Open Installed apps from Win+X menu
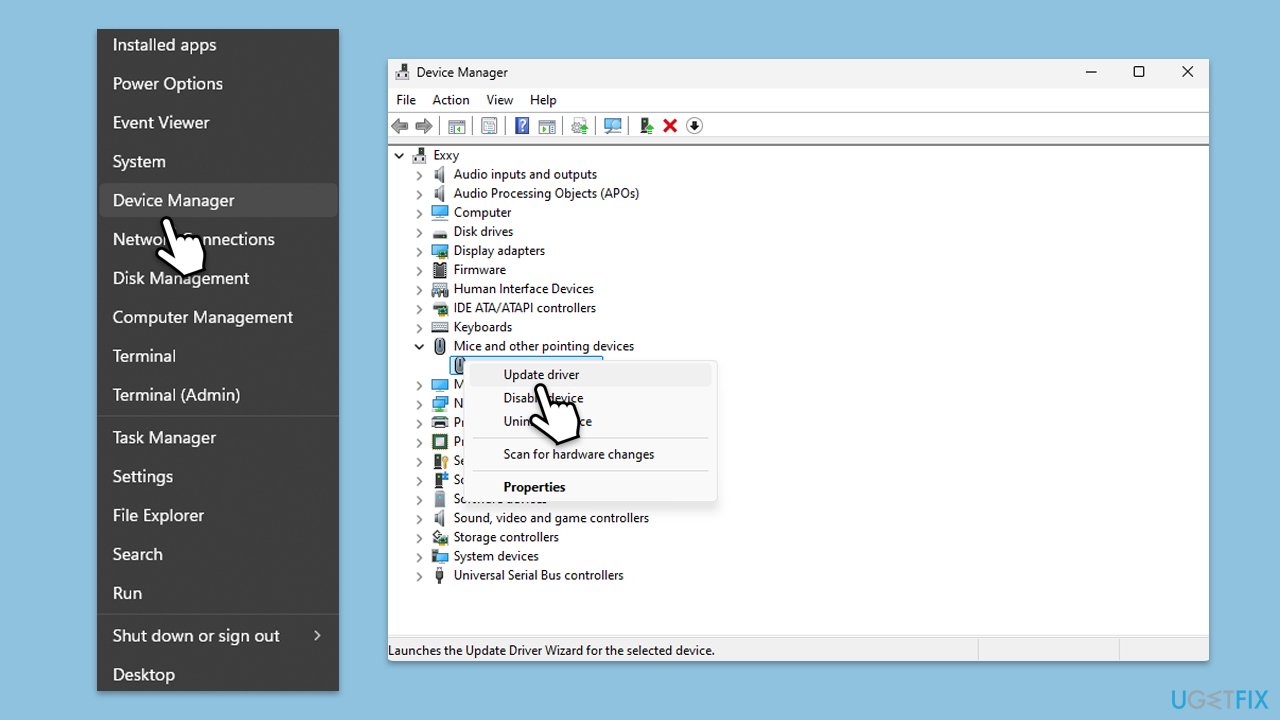Image resolution: width=1280 pixels, height=720 pixels. [218, 45]
